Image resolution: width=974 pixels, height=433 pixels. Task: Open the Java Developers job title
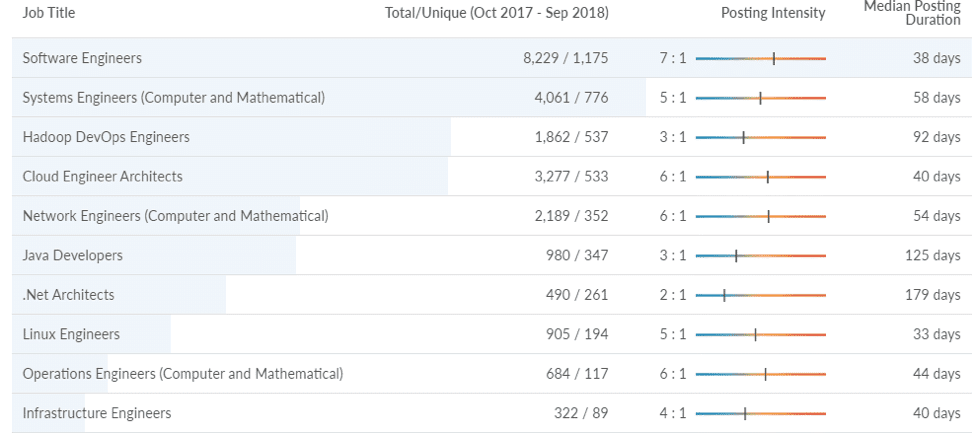pyautogui.click(x=73, y=256)
